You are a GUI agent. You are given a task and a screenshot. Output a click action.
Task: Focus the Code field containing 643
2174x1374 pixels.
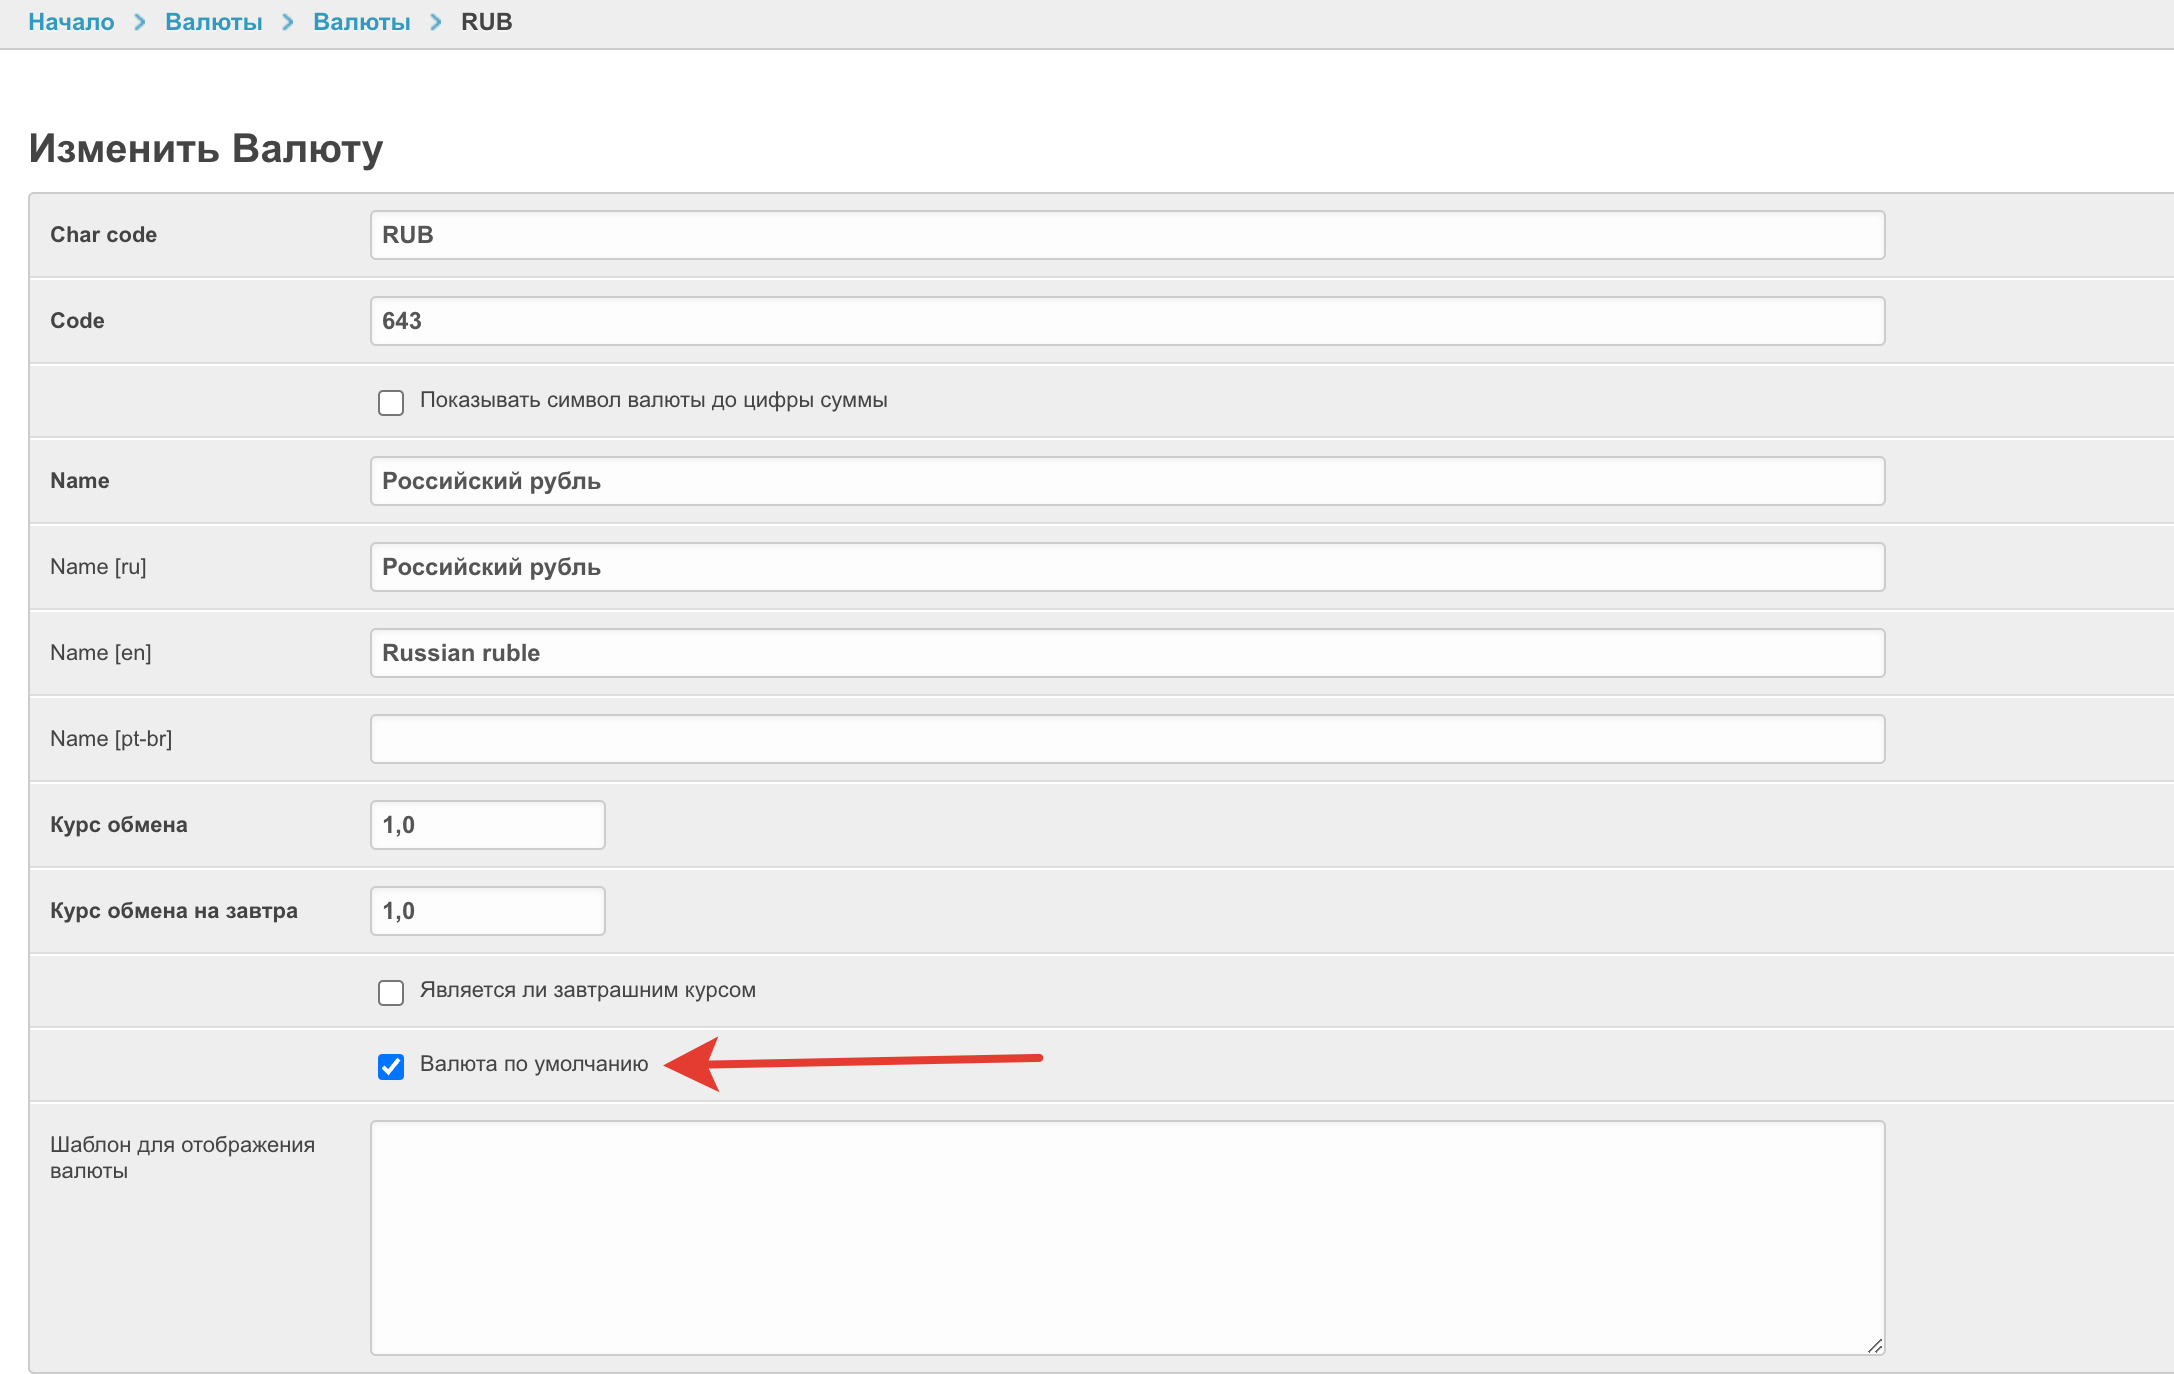1127,321
